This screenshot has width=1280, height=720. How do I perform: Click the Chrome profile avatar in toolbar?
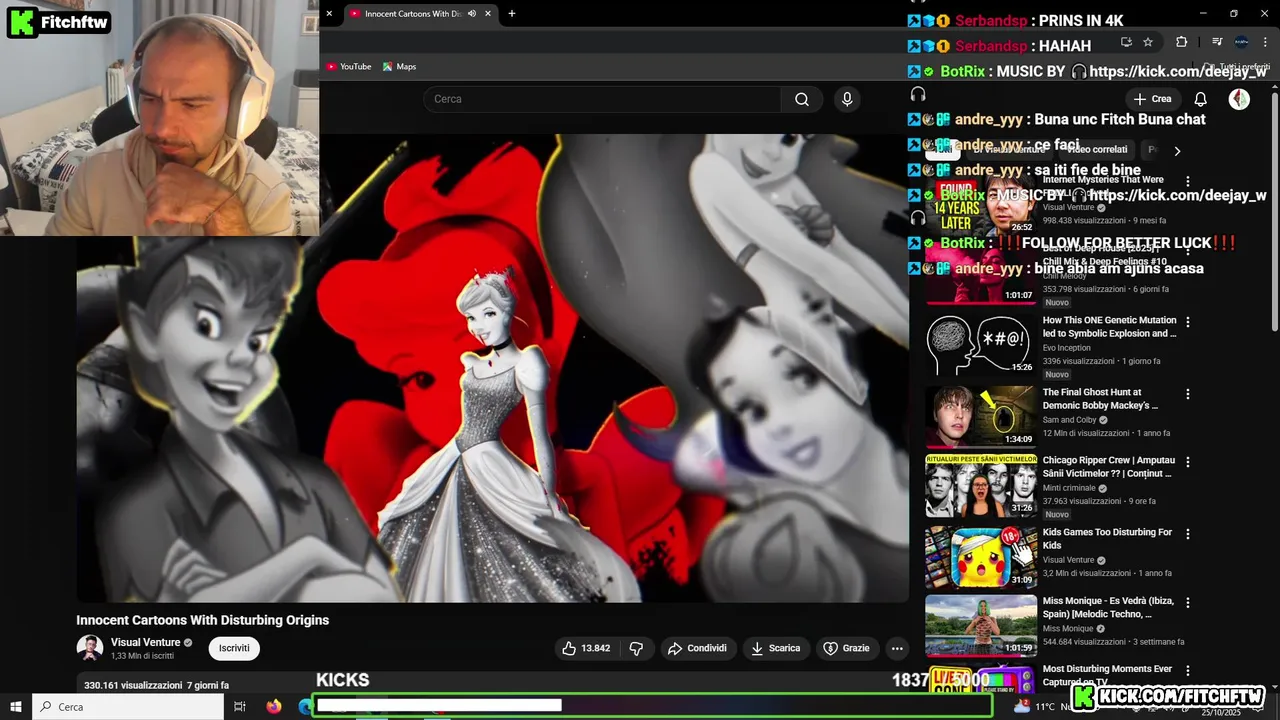tap(1241, 42)
